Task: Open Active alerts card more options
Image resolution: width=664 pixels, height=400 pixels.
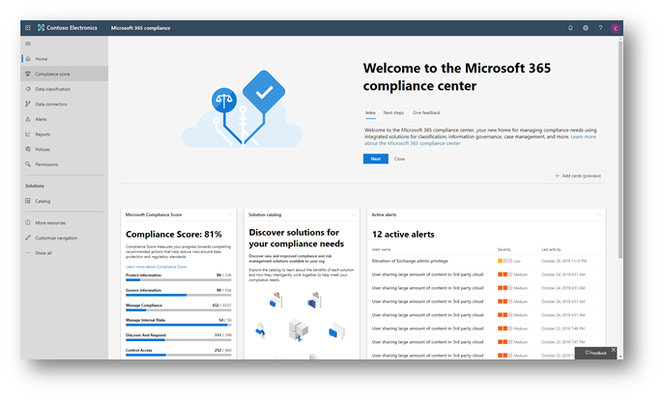Action: pyautogui.click(x=599, y=215)
